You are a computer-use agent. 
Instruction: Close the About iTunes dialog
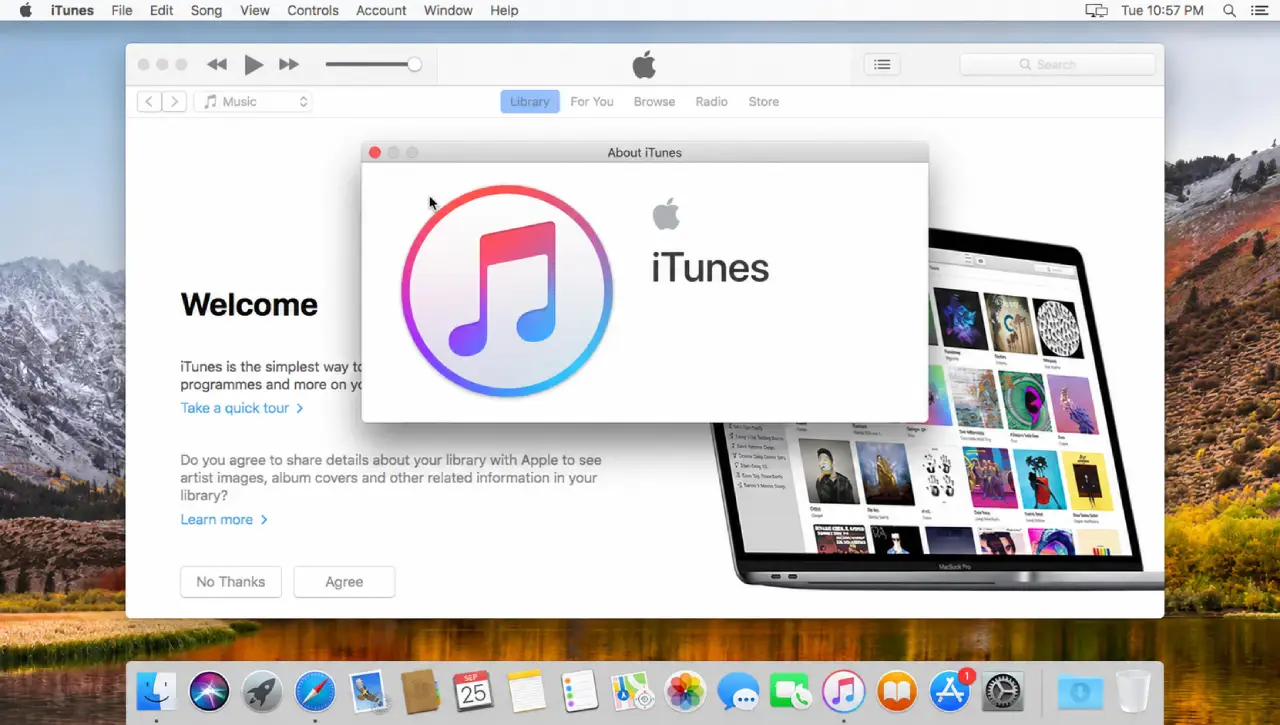375,152
